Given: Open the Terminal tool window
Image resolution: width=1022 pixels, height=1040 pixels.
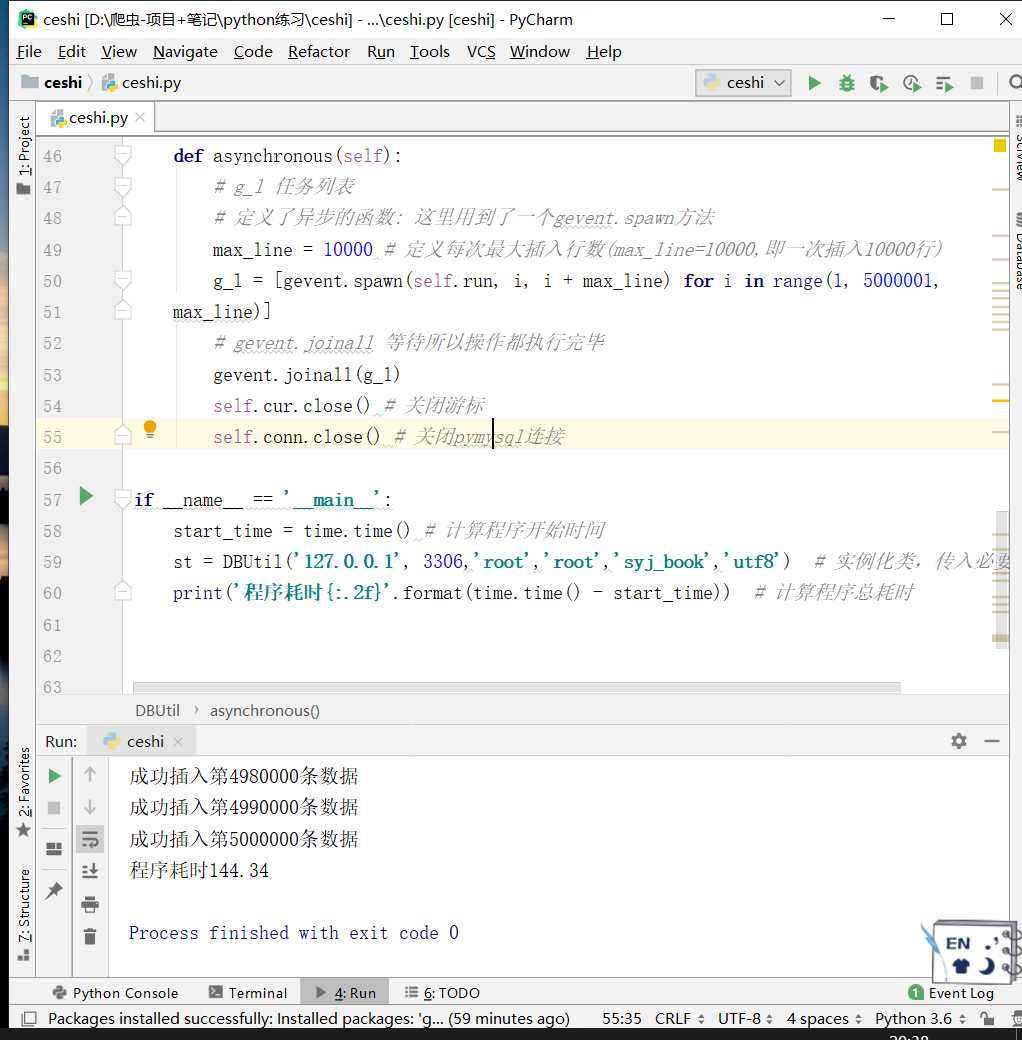Looking at the screenshot, I should coord(248,993).
